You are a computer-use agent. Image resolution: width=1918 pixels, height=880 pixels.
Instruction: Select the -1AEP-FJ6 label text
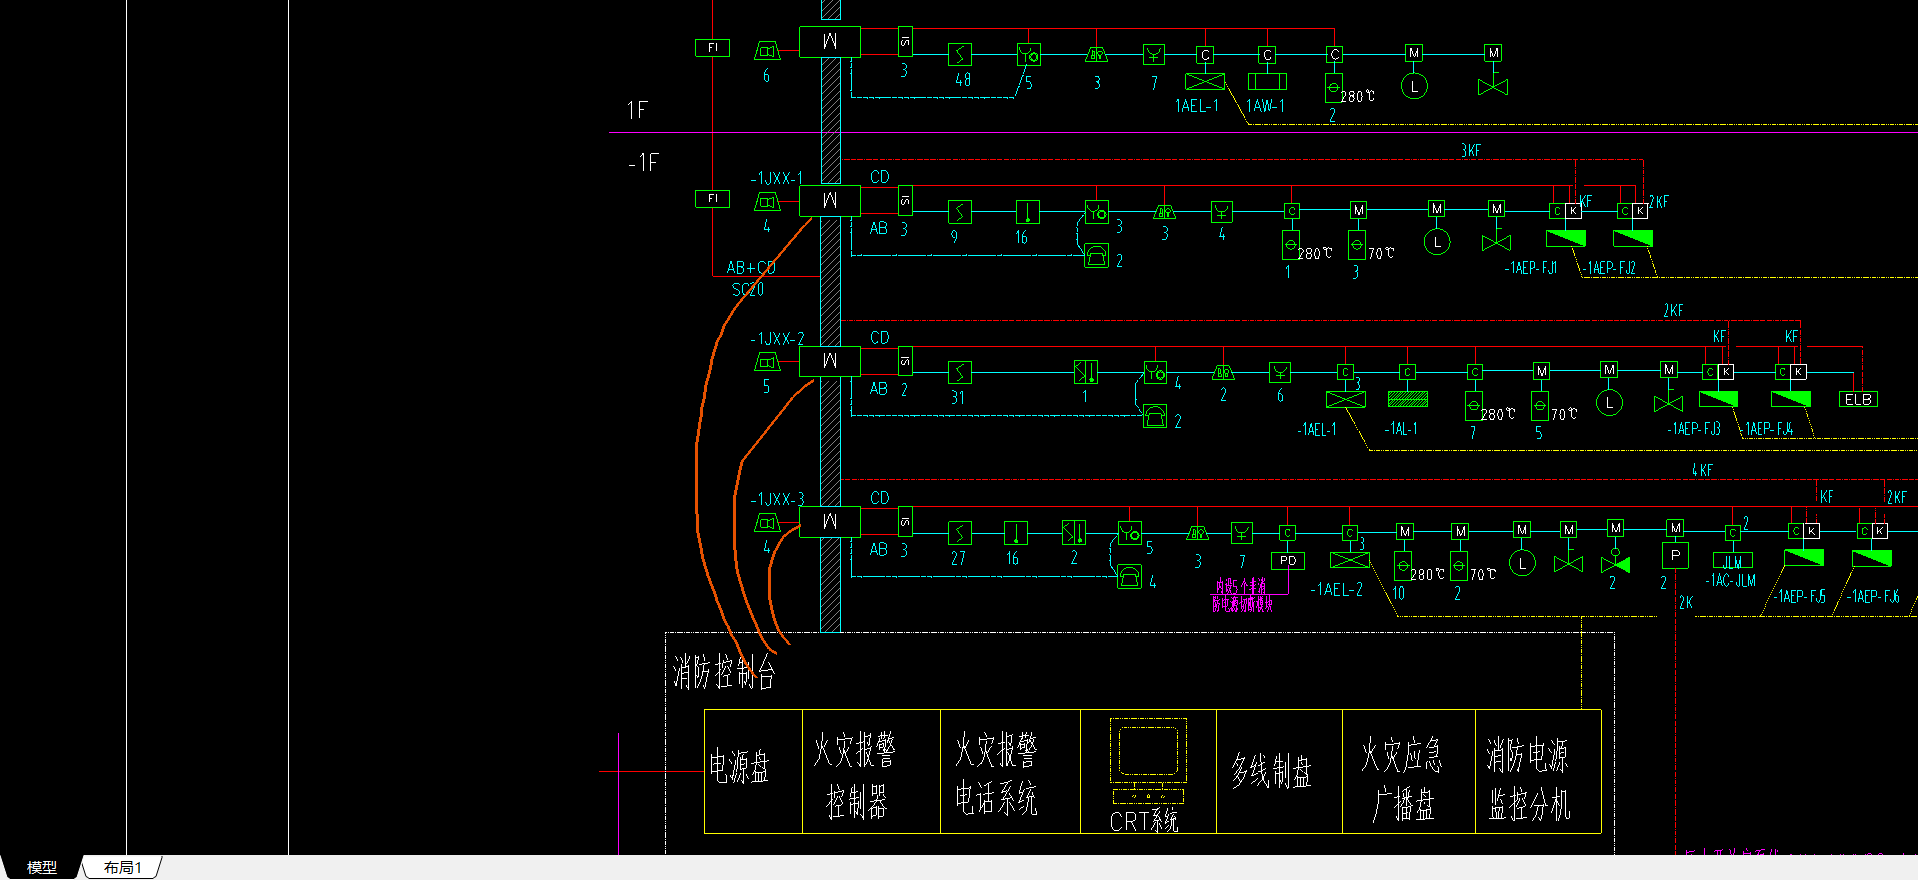pyautogui.click(x=1873, y=597)
